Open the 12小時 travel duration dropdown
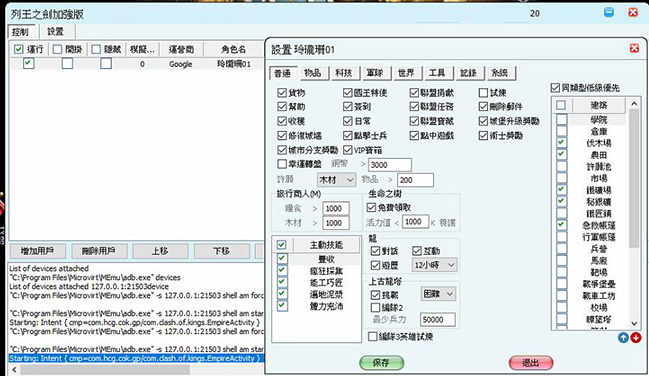Screen dimensions: 649x376 coord(435,265)
